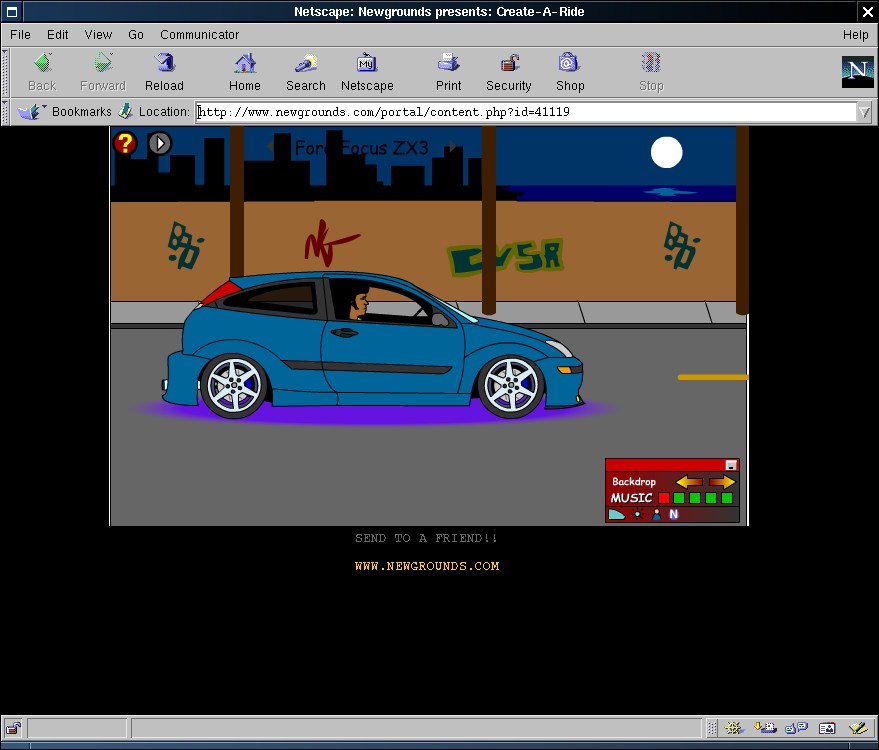The width and height of the screenshot is (879, 750).
Task: Collapse the navigation toolbar via its left grip
Action: pos(5,73)
